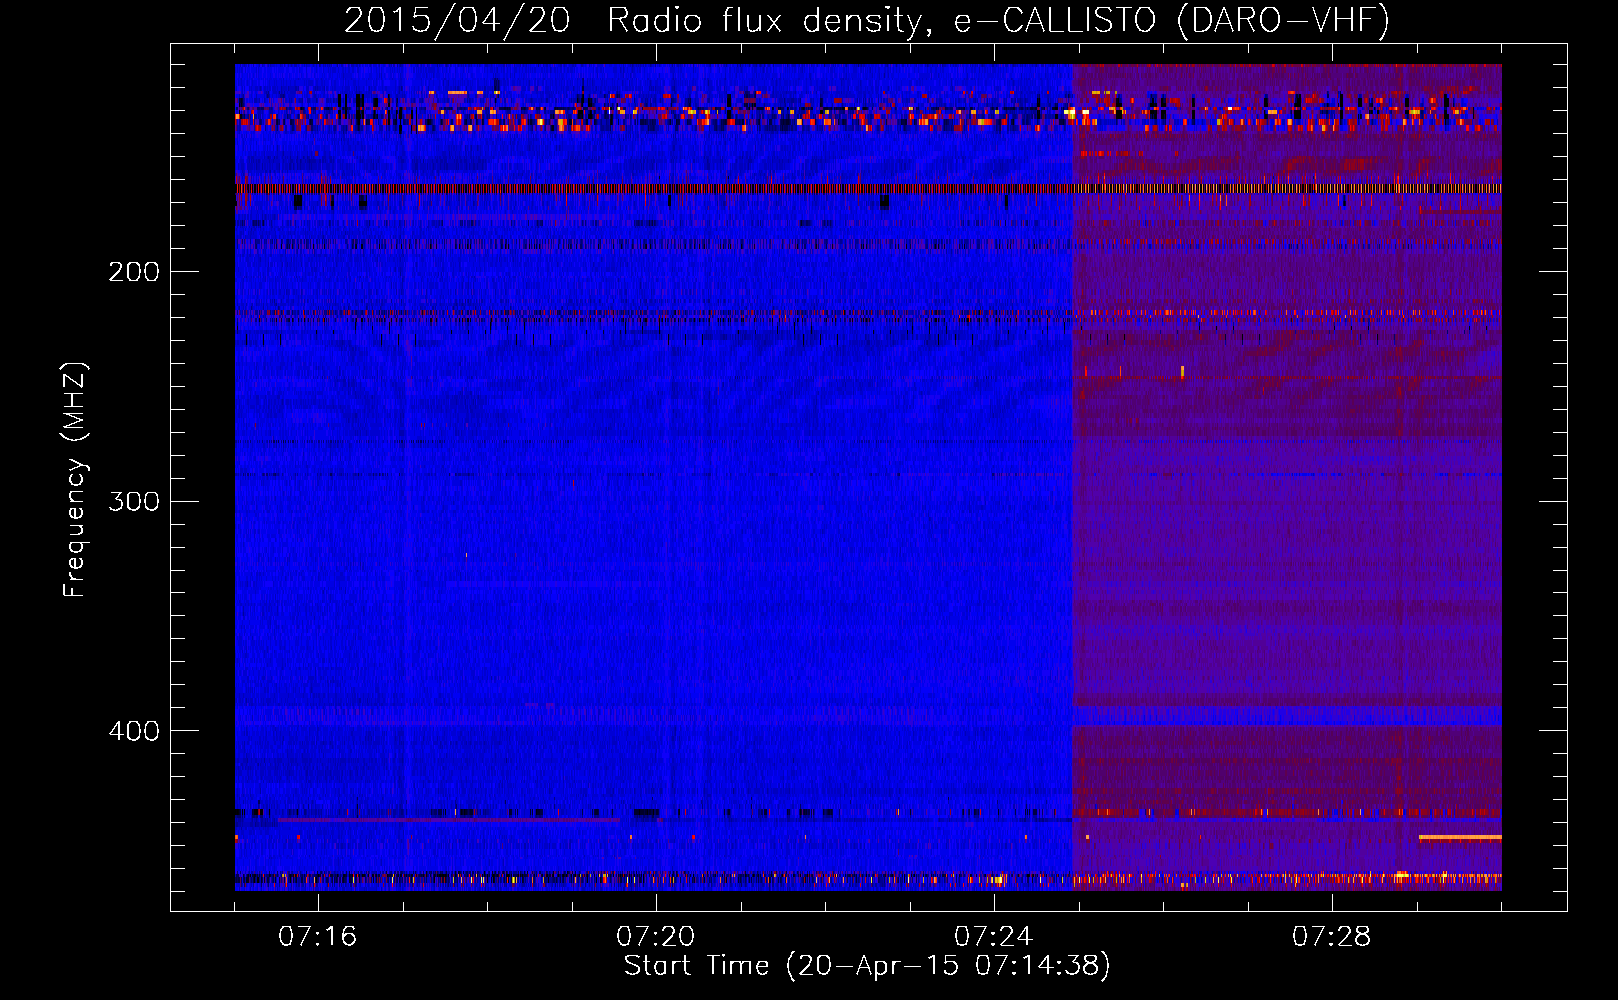This screenshot has height=1000, width=1618.
Task: Click the 07:28 time tick label
Action: pyautogui.click(x=1332, y=937)
